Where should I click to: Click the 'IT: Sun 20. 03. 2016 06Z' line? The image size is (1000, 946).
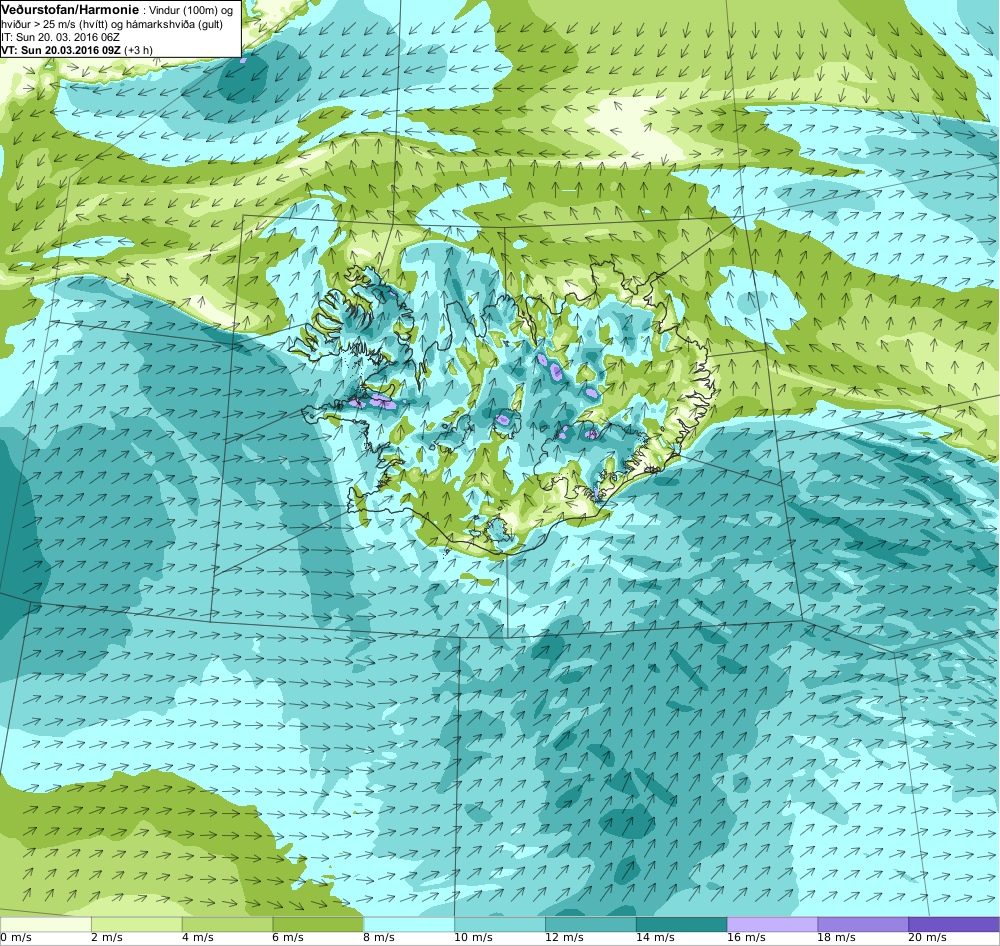click(61, 37)
